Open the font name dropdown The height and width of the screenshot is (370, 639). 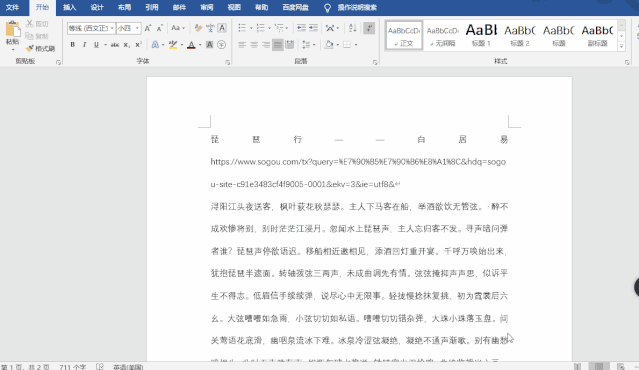[x=112, y=28]
